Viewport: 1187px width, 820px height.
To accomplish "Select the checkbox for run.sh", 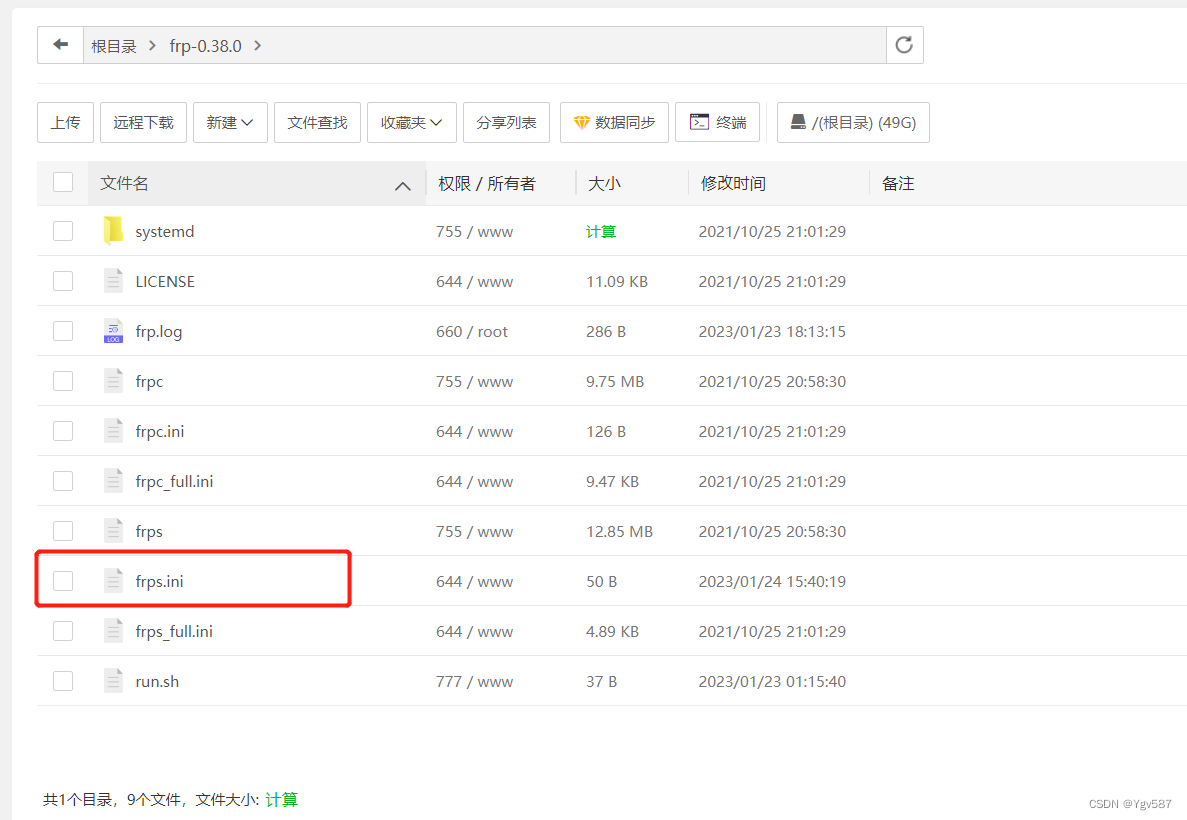I will tap(63, 681).
